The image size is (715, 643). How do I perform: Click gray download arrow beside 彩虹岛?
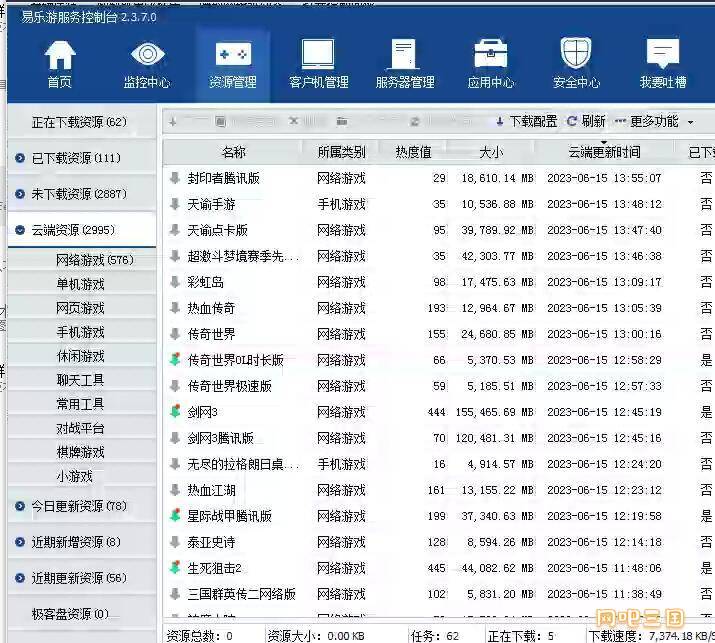point(175,282)
